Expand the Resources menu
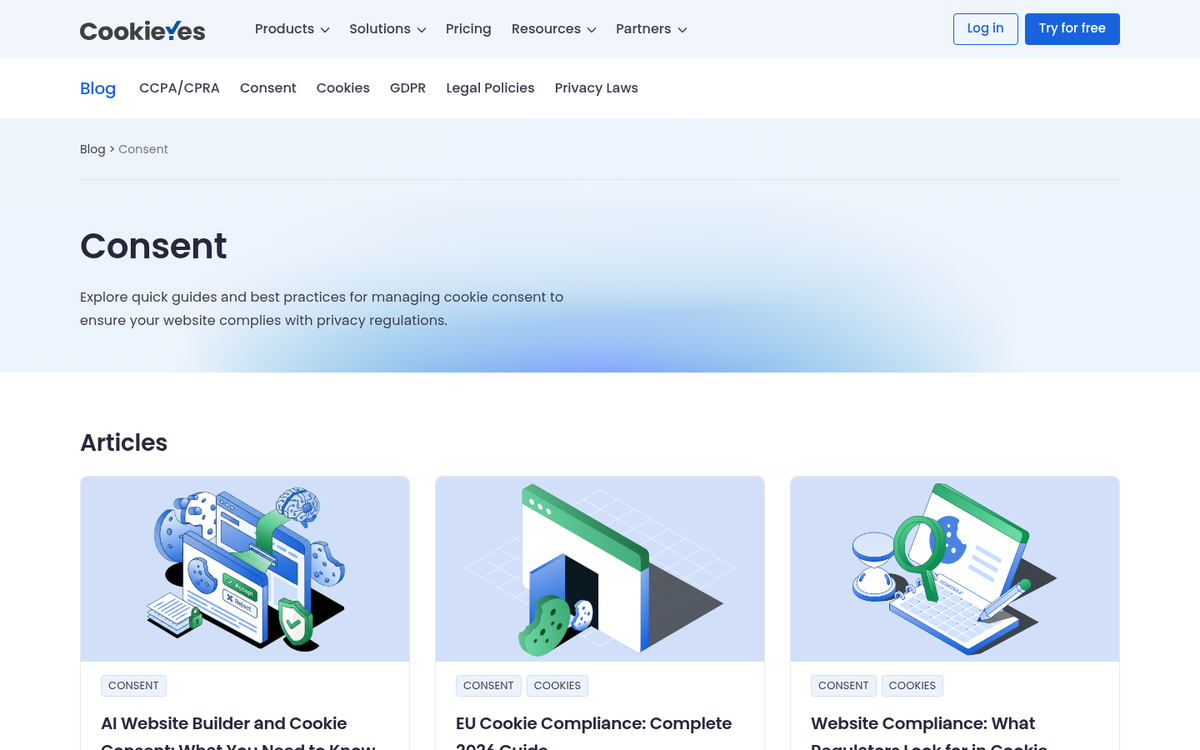This screenshot has height=750, width=1200. tap(553, 29)
